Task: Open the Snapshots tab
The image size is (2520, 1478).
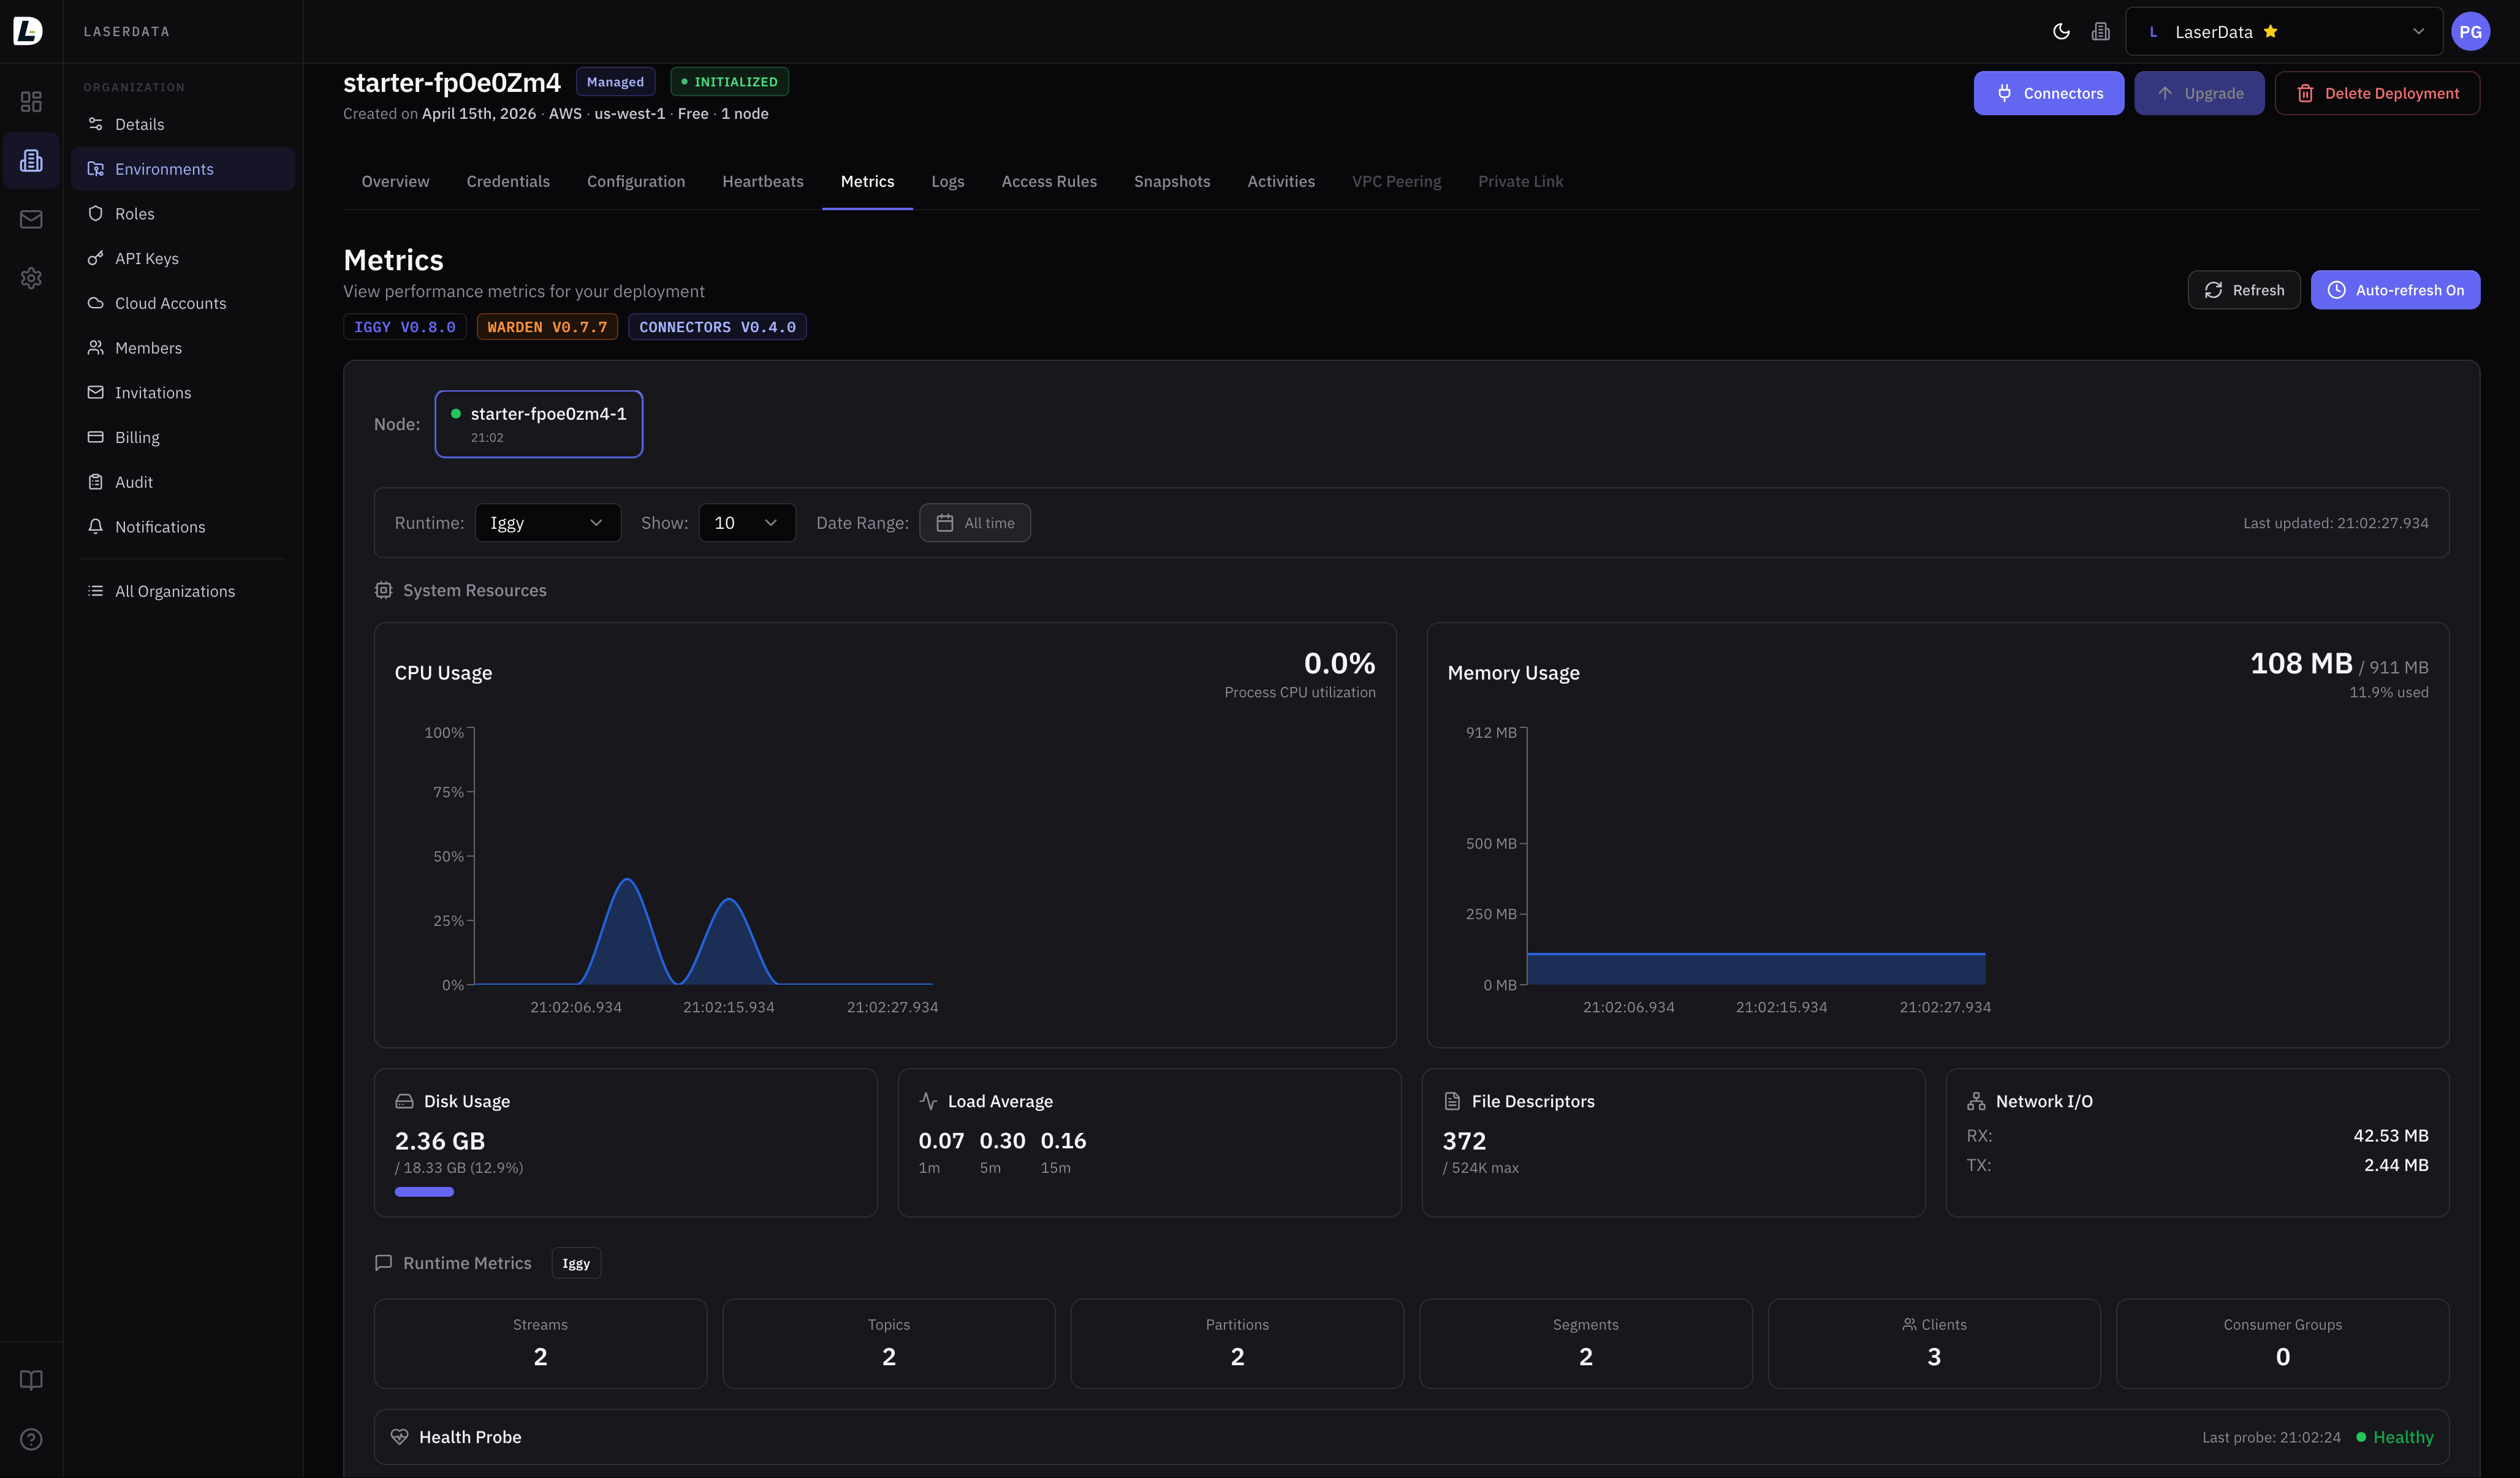Action: click(x=1172, y=181)
